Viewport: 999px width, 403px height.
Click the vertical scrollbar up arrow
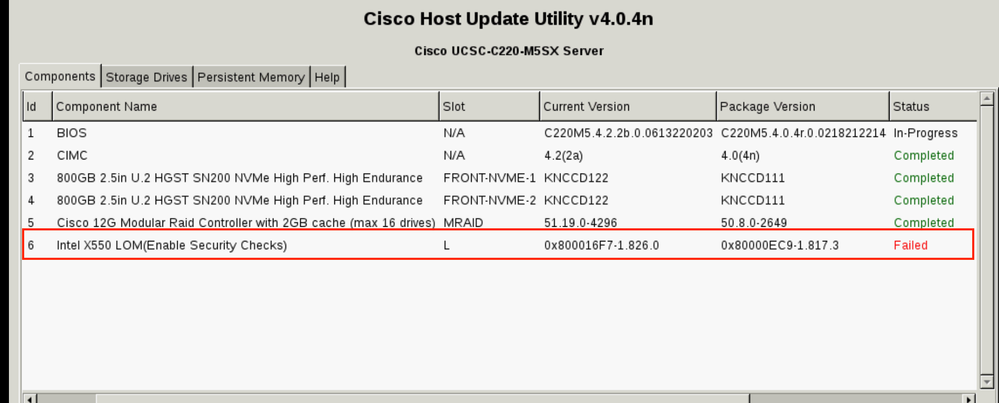pyautogui.click(x=986, y=99)
